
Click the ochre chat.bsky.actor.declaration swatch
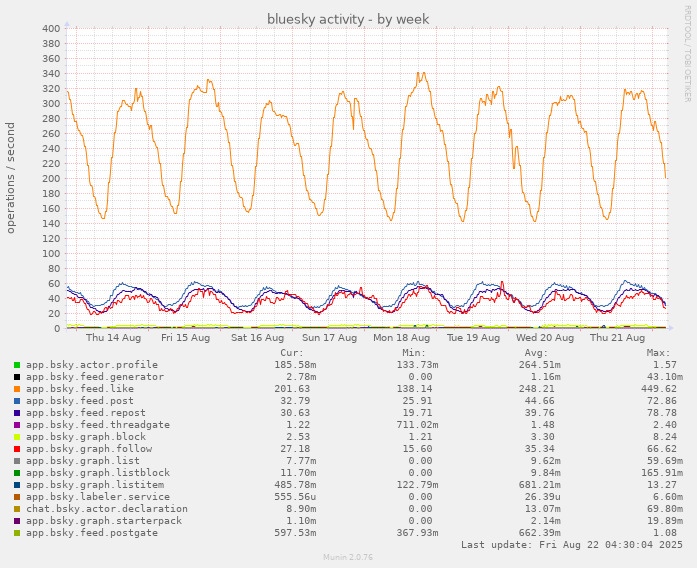[17, 509]
